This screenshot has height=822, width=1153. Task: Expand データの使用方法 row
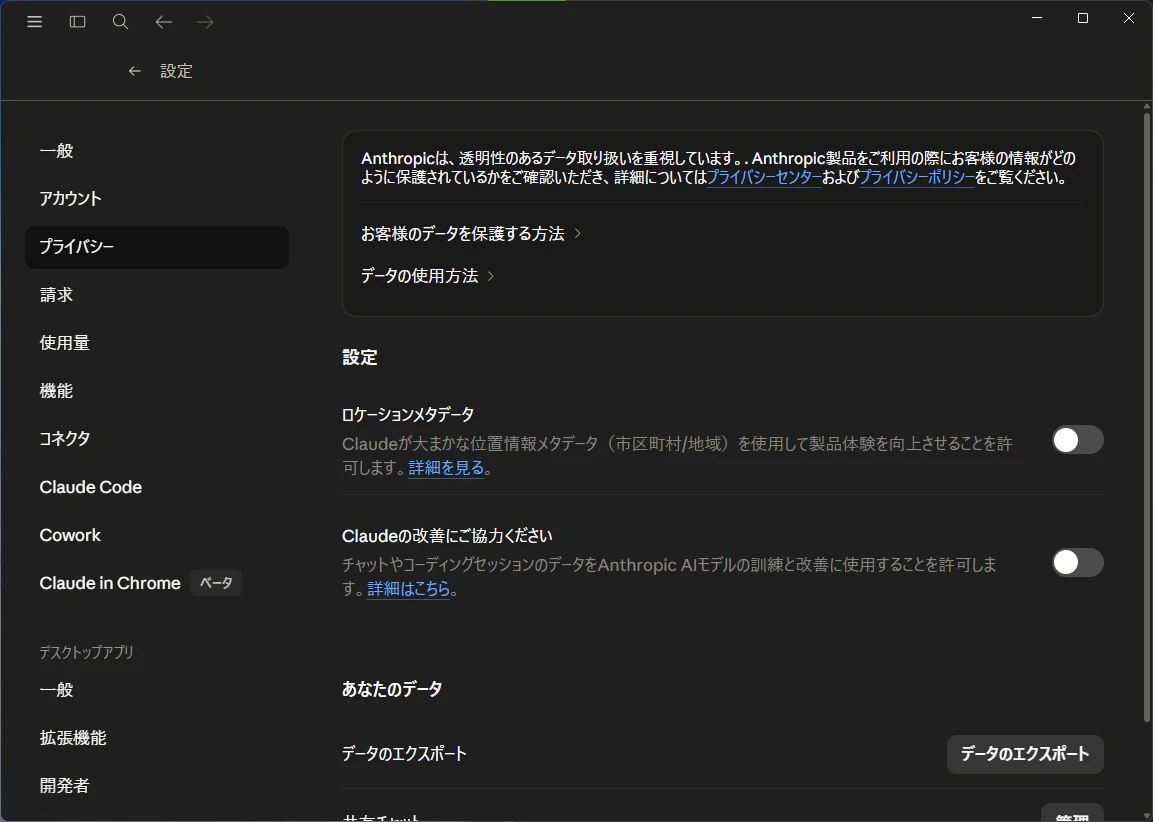pyautogui.click(x=428, y=276)
